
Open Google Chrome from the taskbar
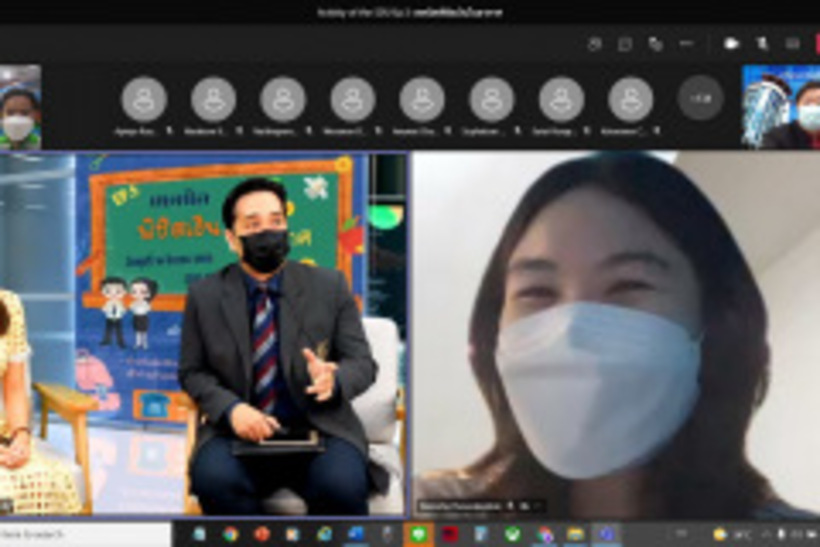tap(231, 535)
